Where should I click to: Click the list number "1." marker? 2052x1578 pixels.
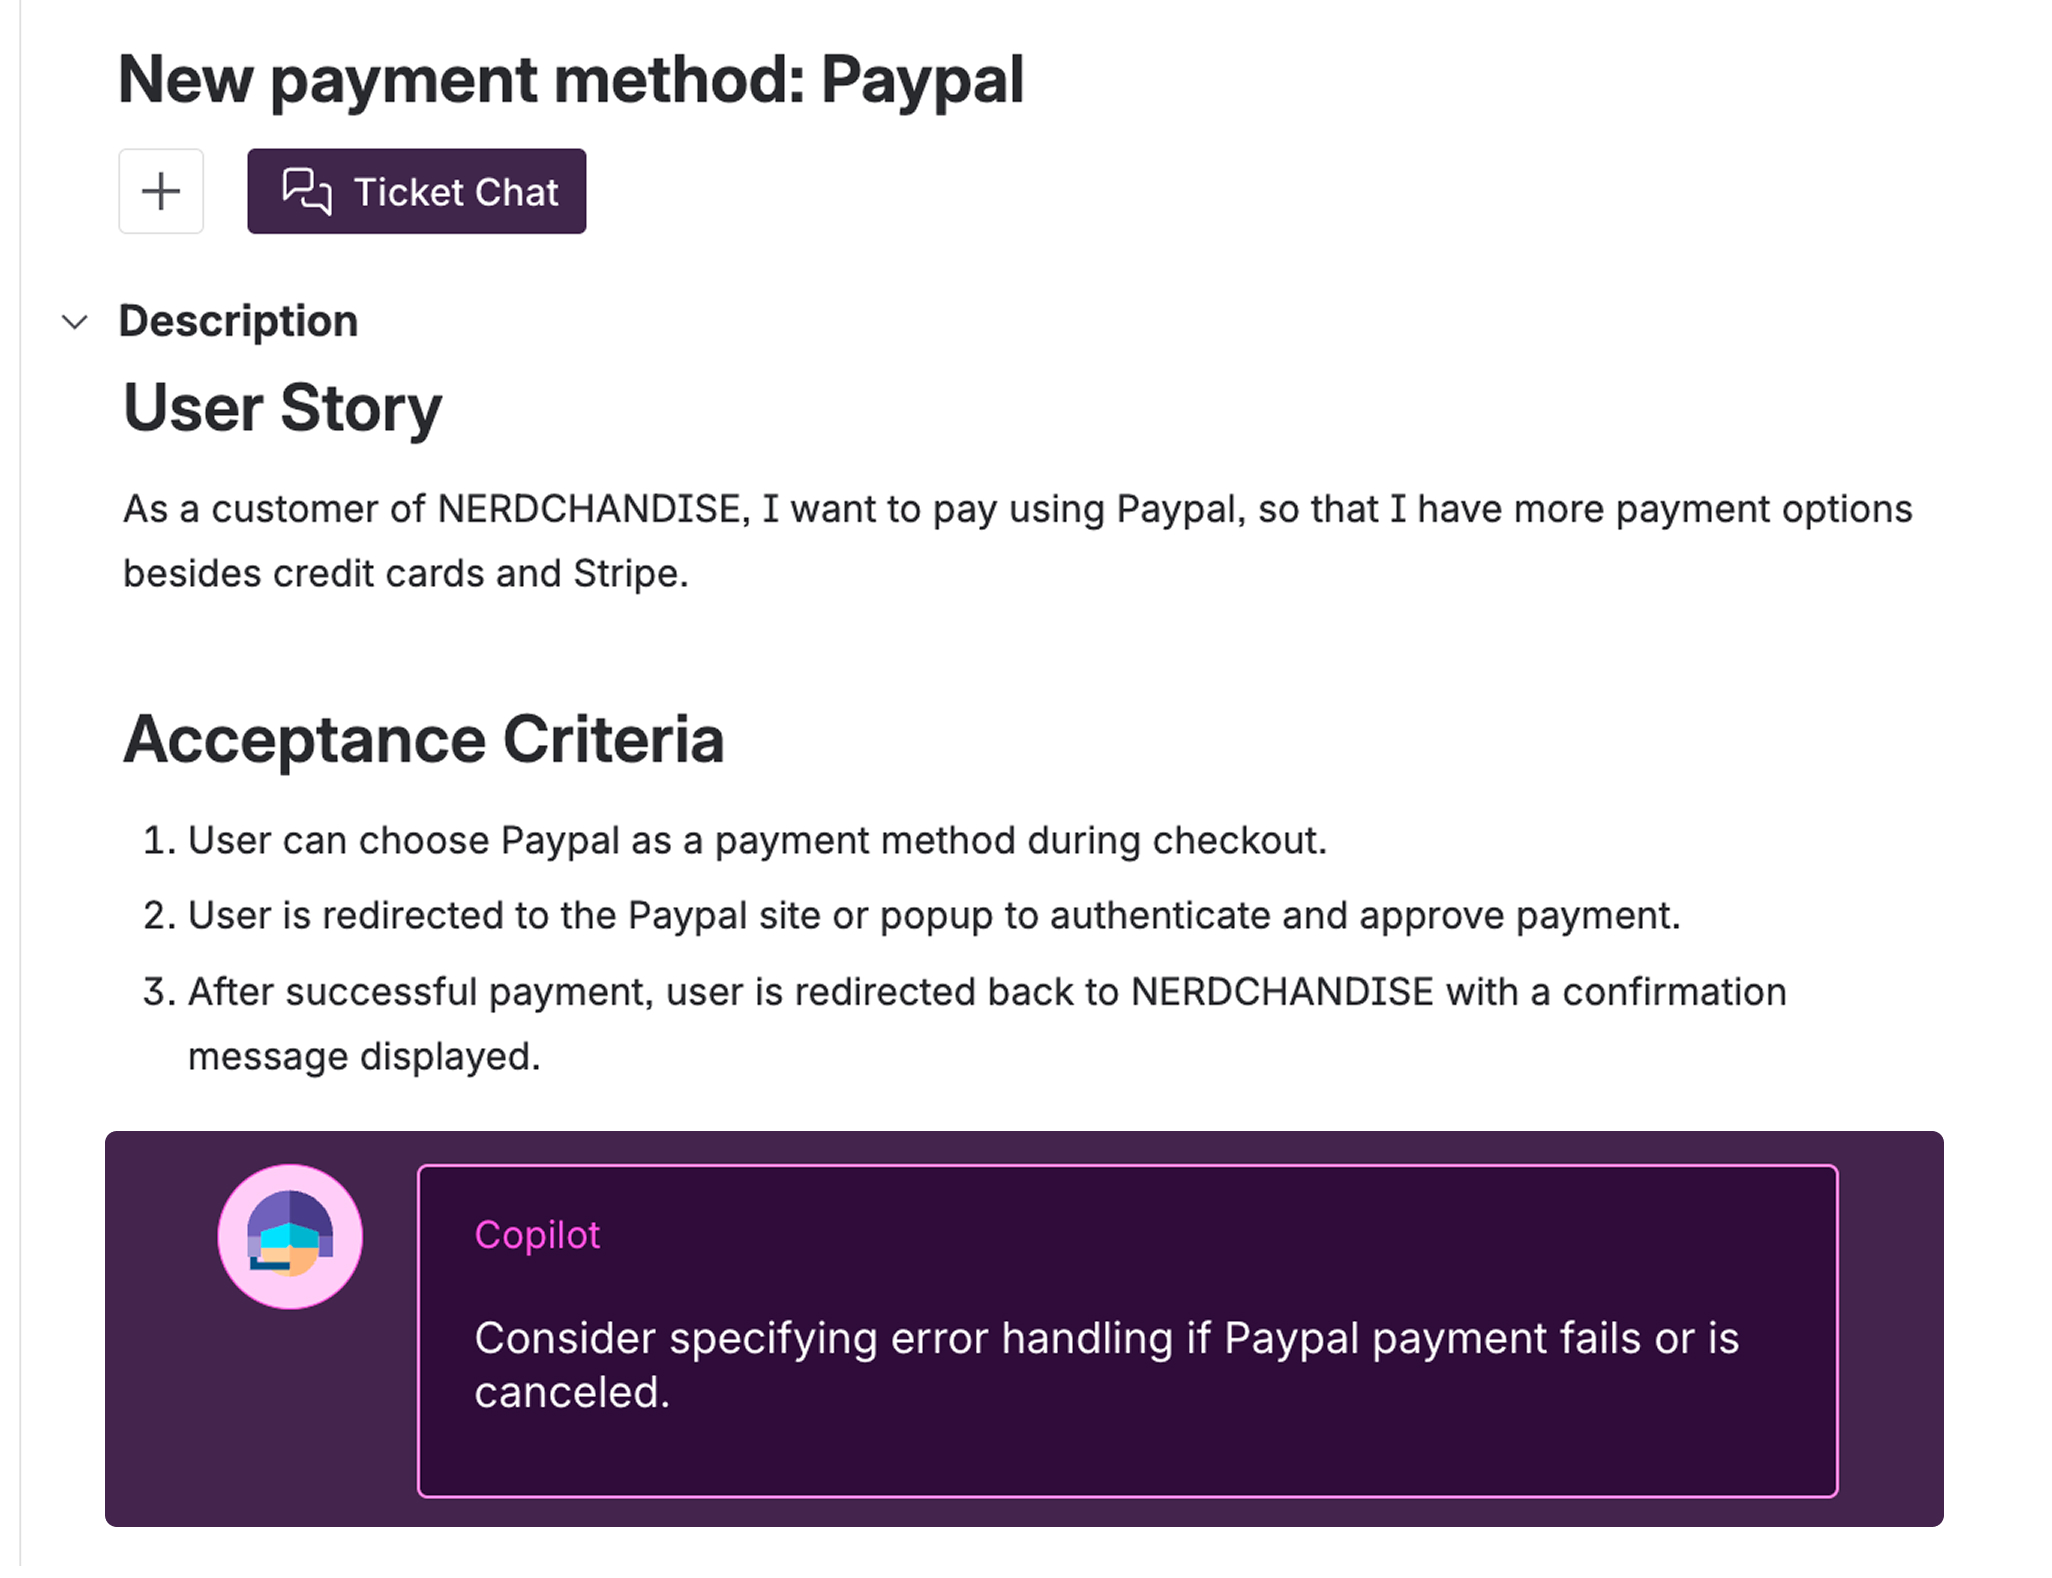159,841
